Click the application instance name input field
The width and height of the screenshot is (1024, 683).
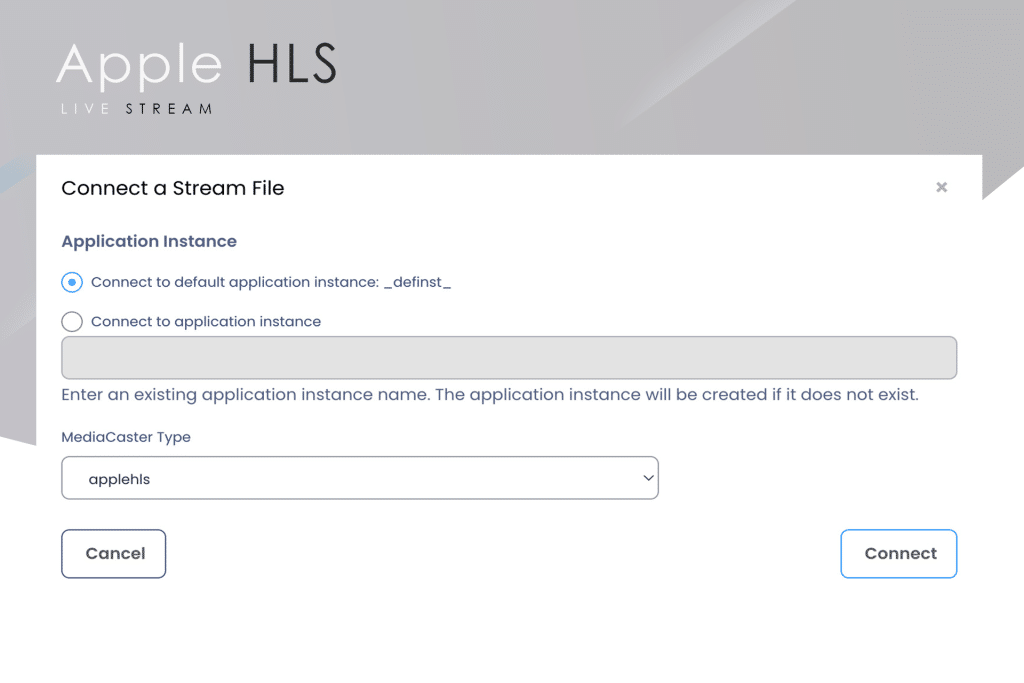(x=509, y=357)
